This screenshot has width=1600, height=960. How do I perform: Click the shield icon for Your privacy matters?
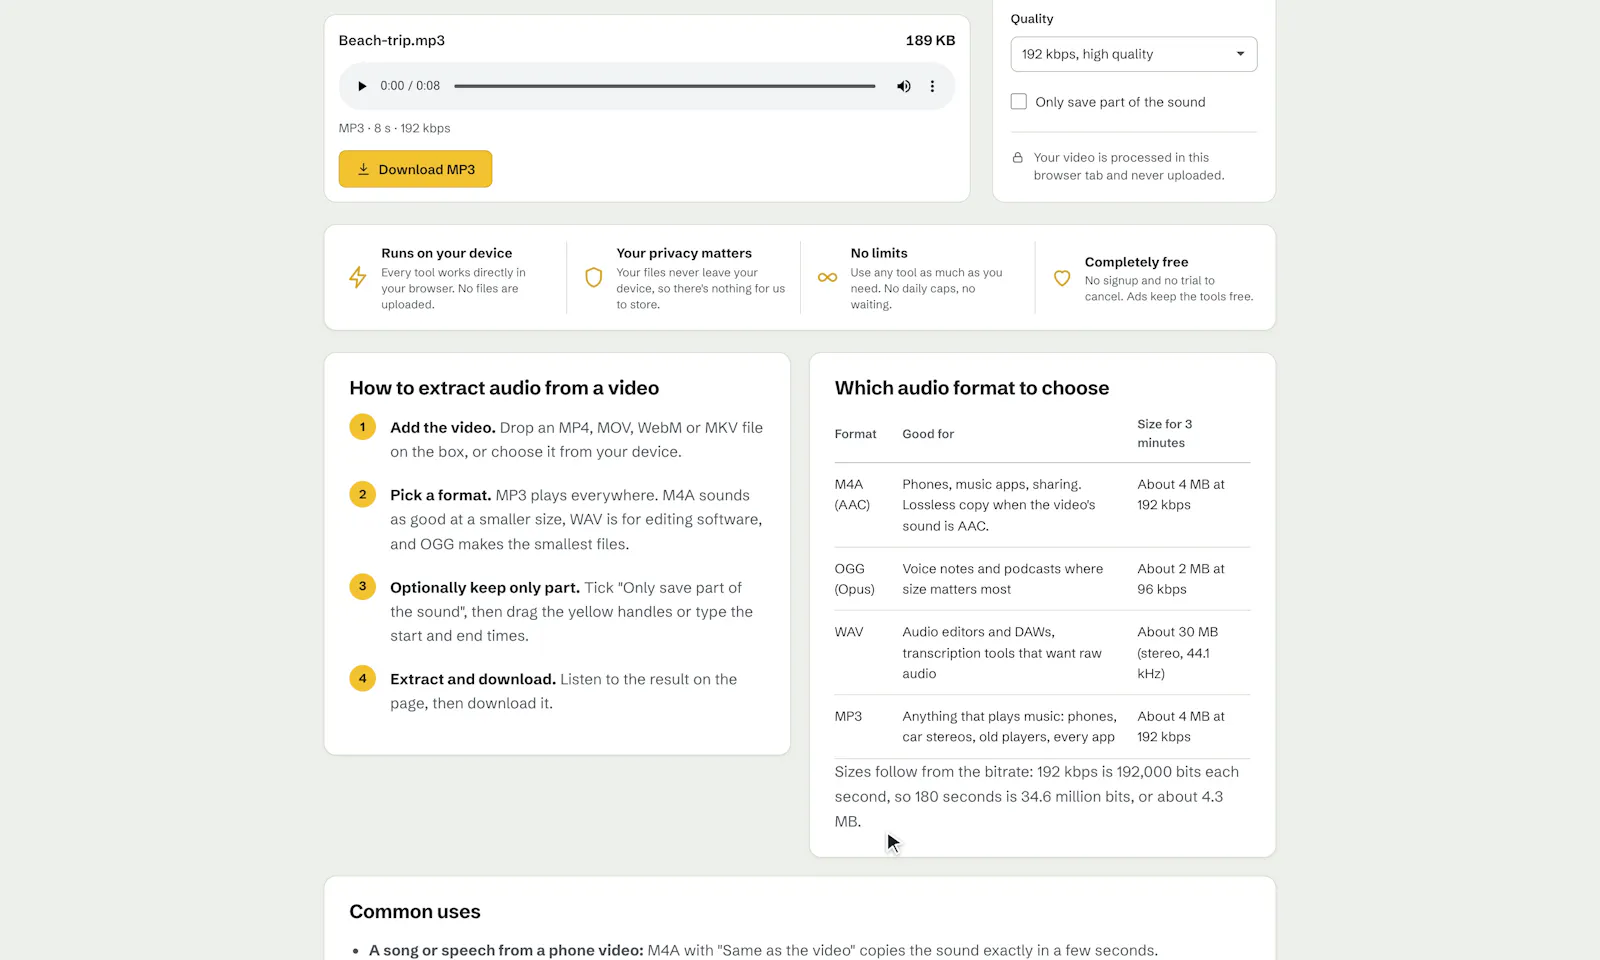click(x=593, y=277)
